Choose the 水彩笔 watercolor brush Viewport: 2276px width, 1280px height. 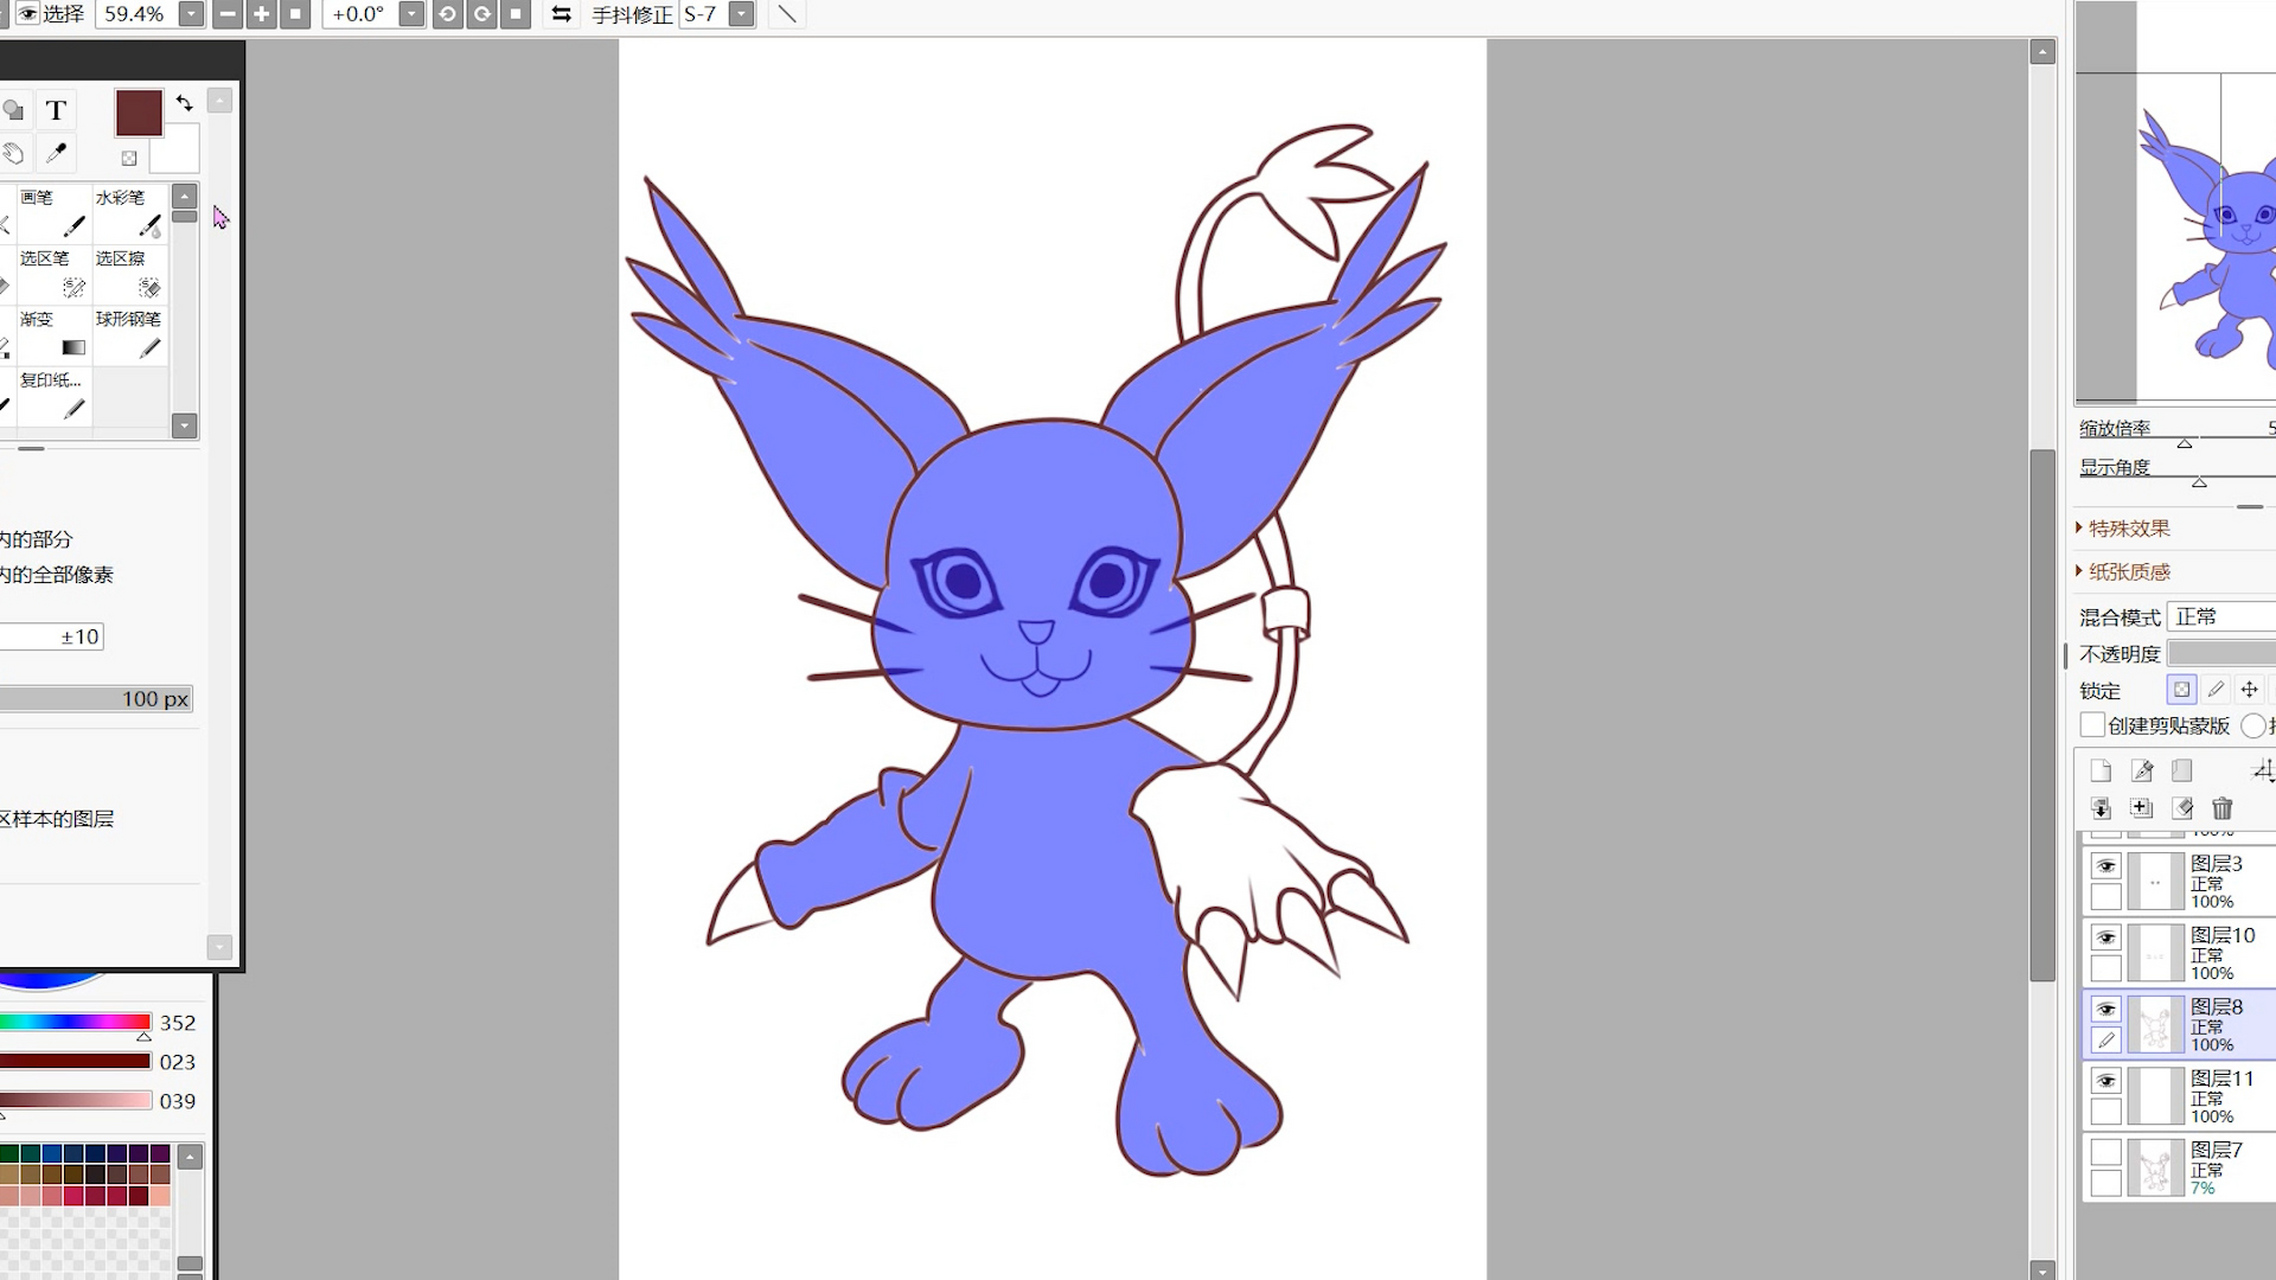pyautogui.click(x=130, y=213)
